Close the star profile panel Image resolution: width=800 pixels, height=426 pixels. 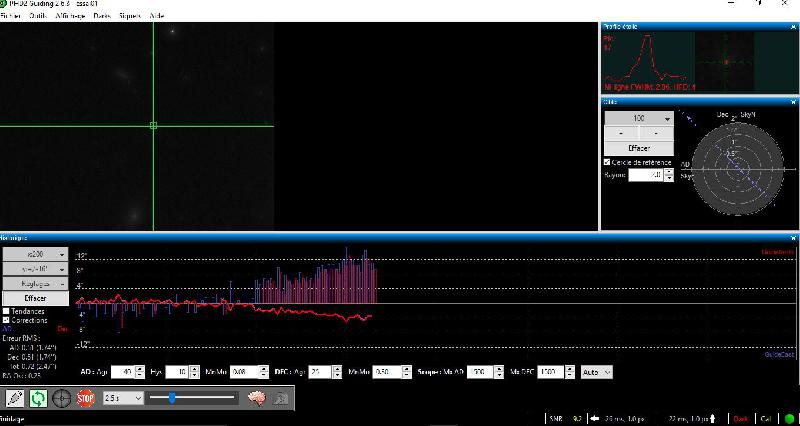click(793, 27)
